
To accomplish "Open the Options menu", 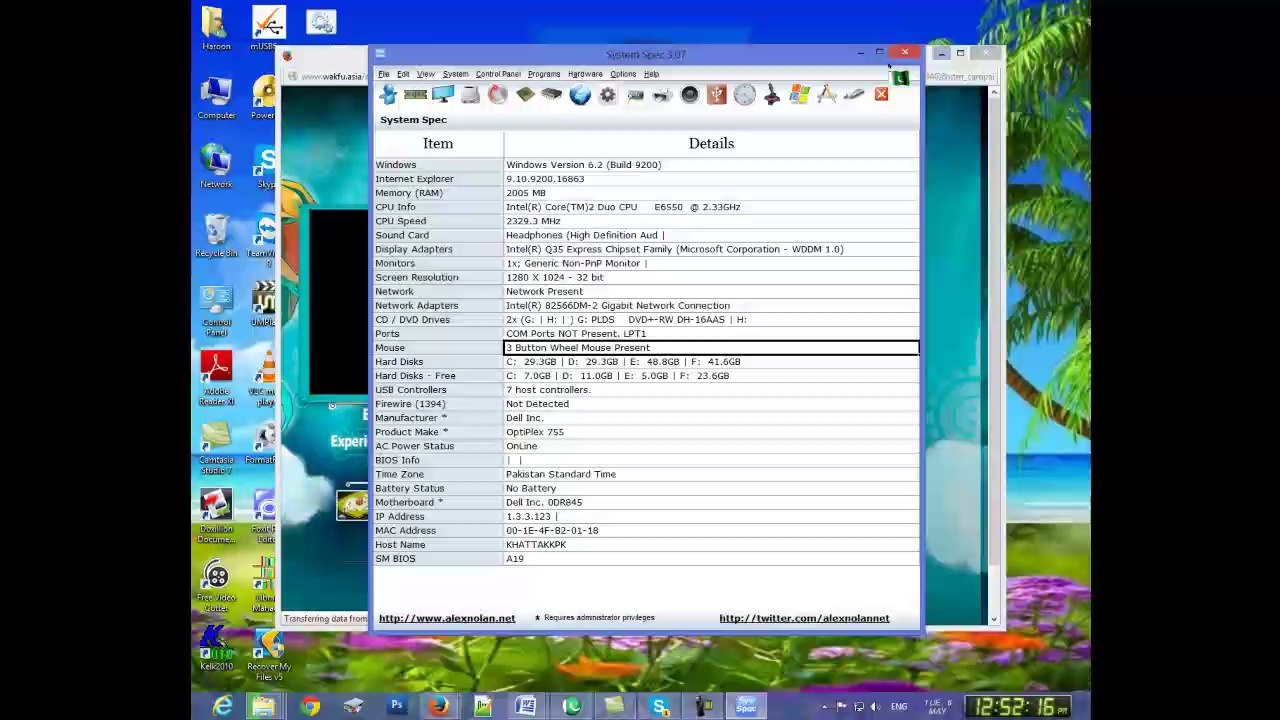I will point(623,74).
